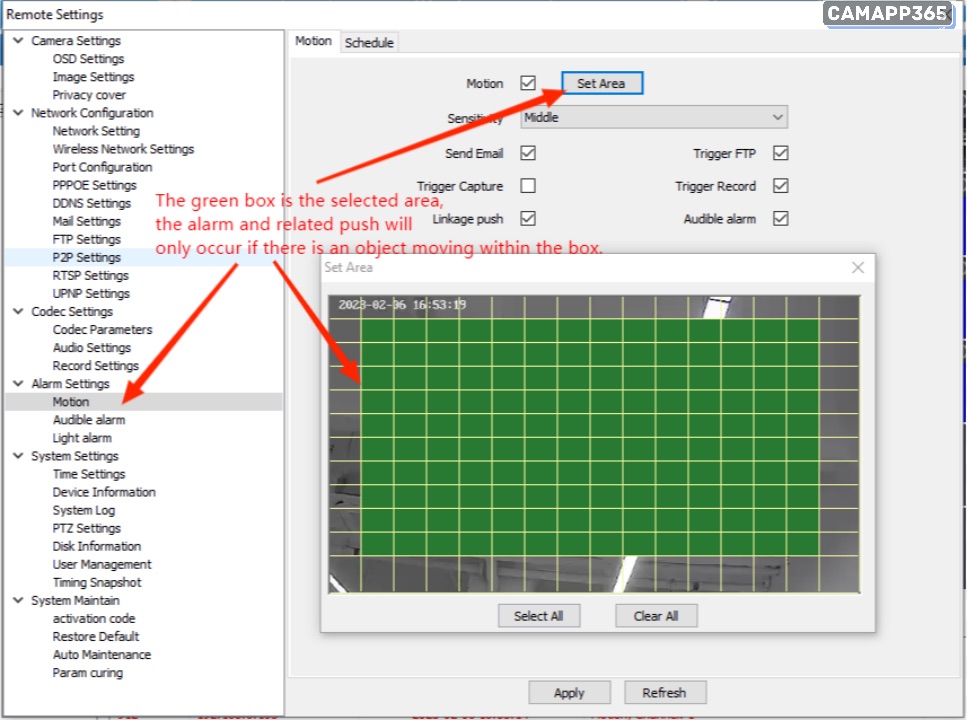Image resolution: width=967 pixels, height=720 pixels.
Task: Collapse the Alarm Settings group
Action: [x=19, y=384]
